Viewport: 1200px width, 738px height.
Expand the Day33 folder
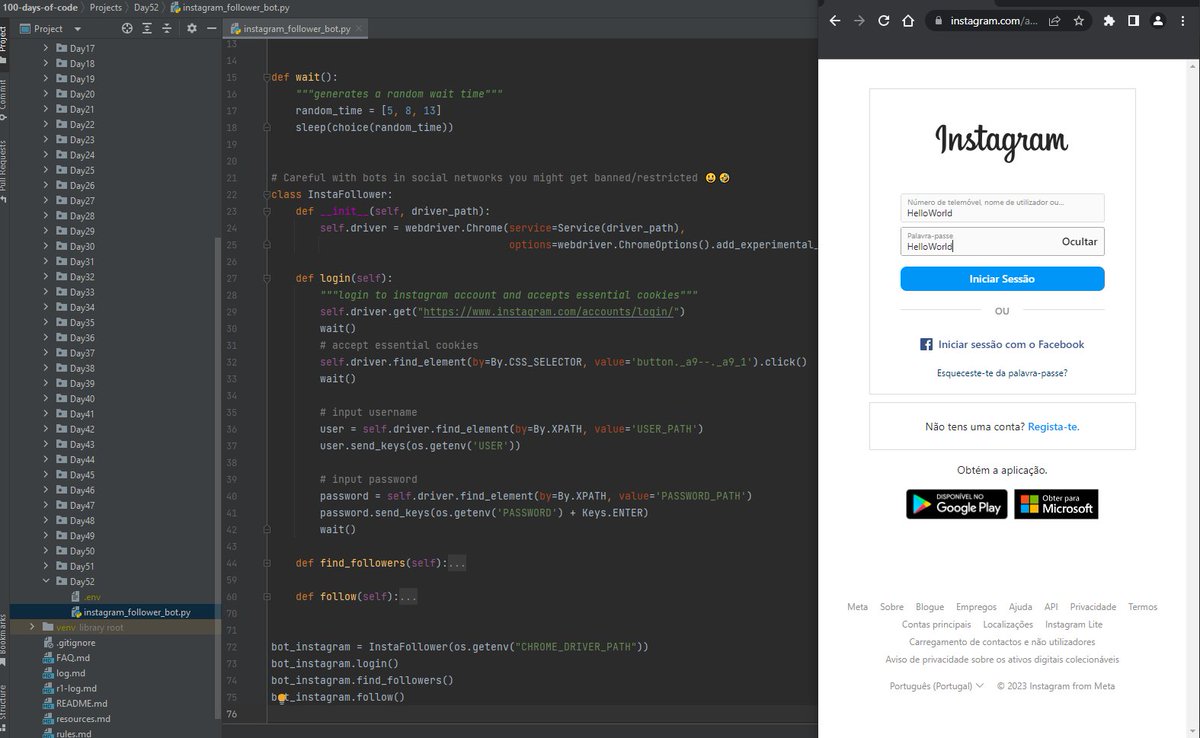[x=46, y=292]
